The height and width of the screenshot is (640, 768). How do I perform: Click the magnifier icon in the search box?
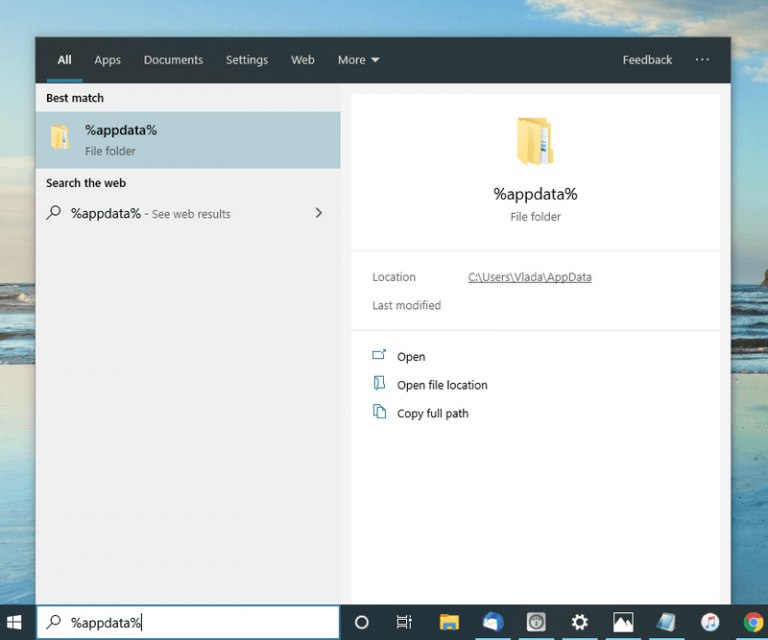pyautogui.click(x=53, y=622)
